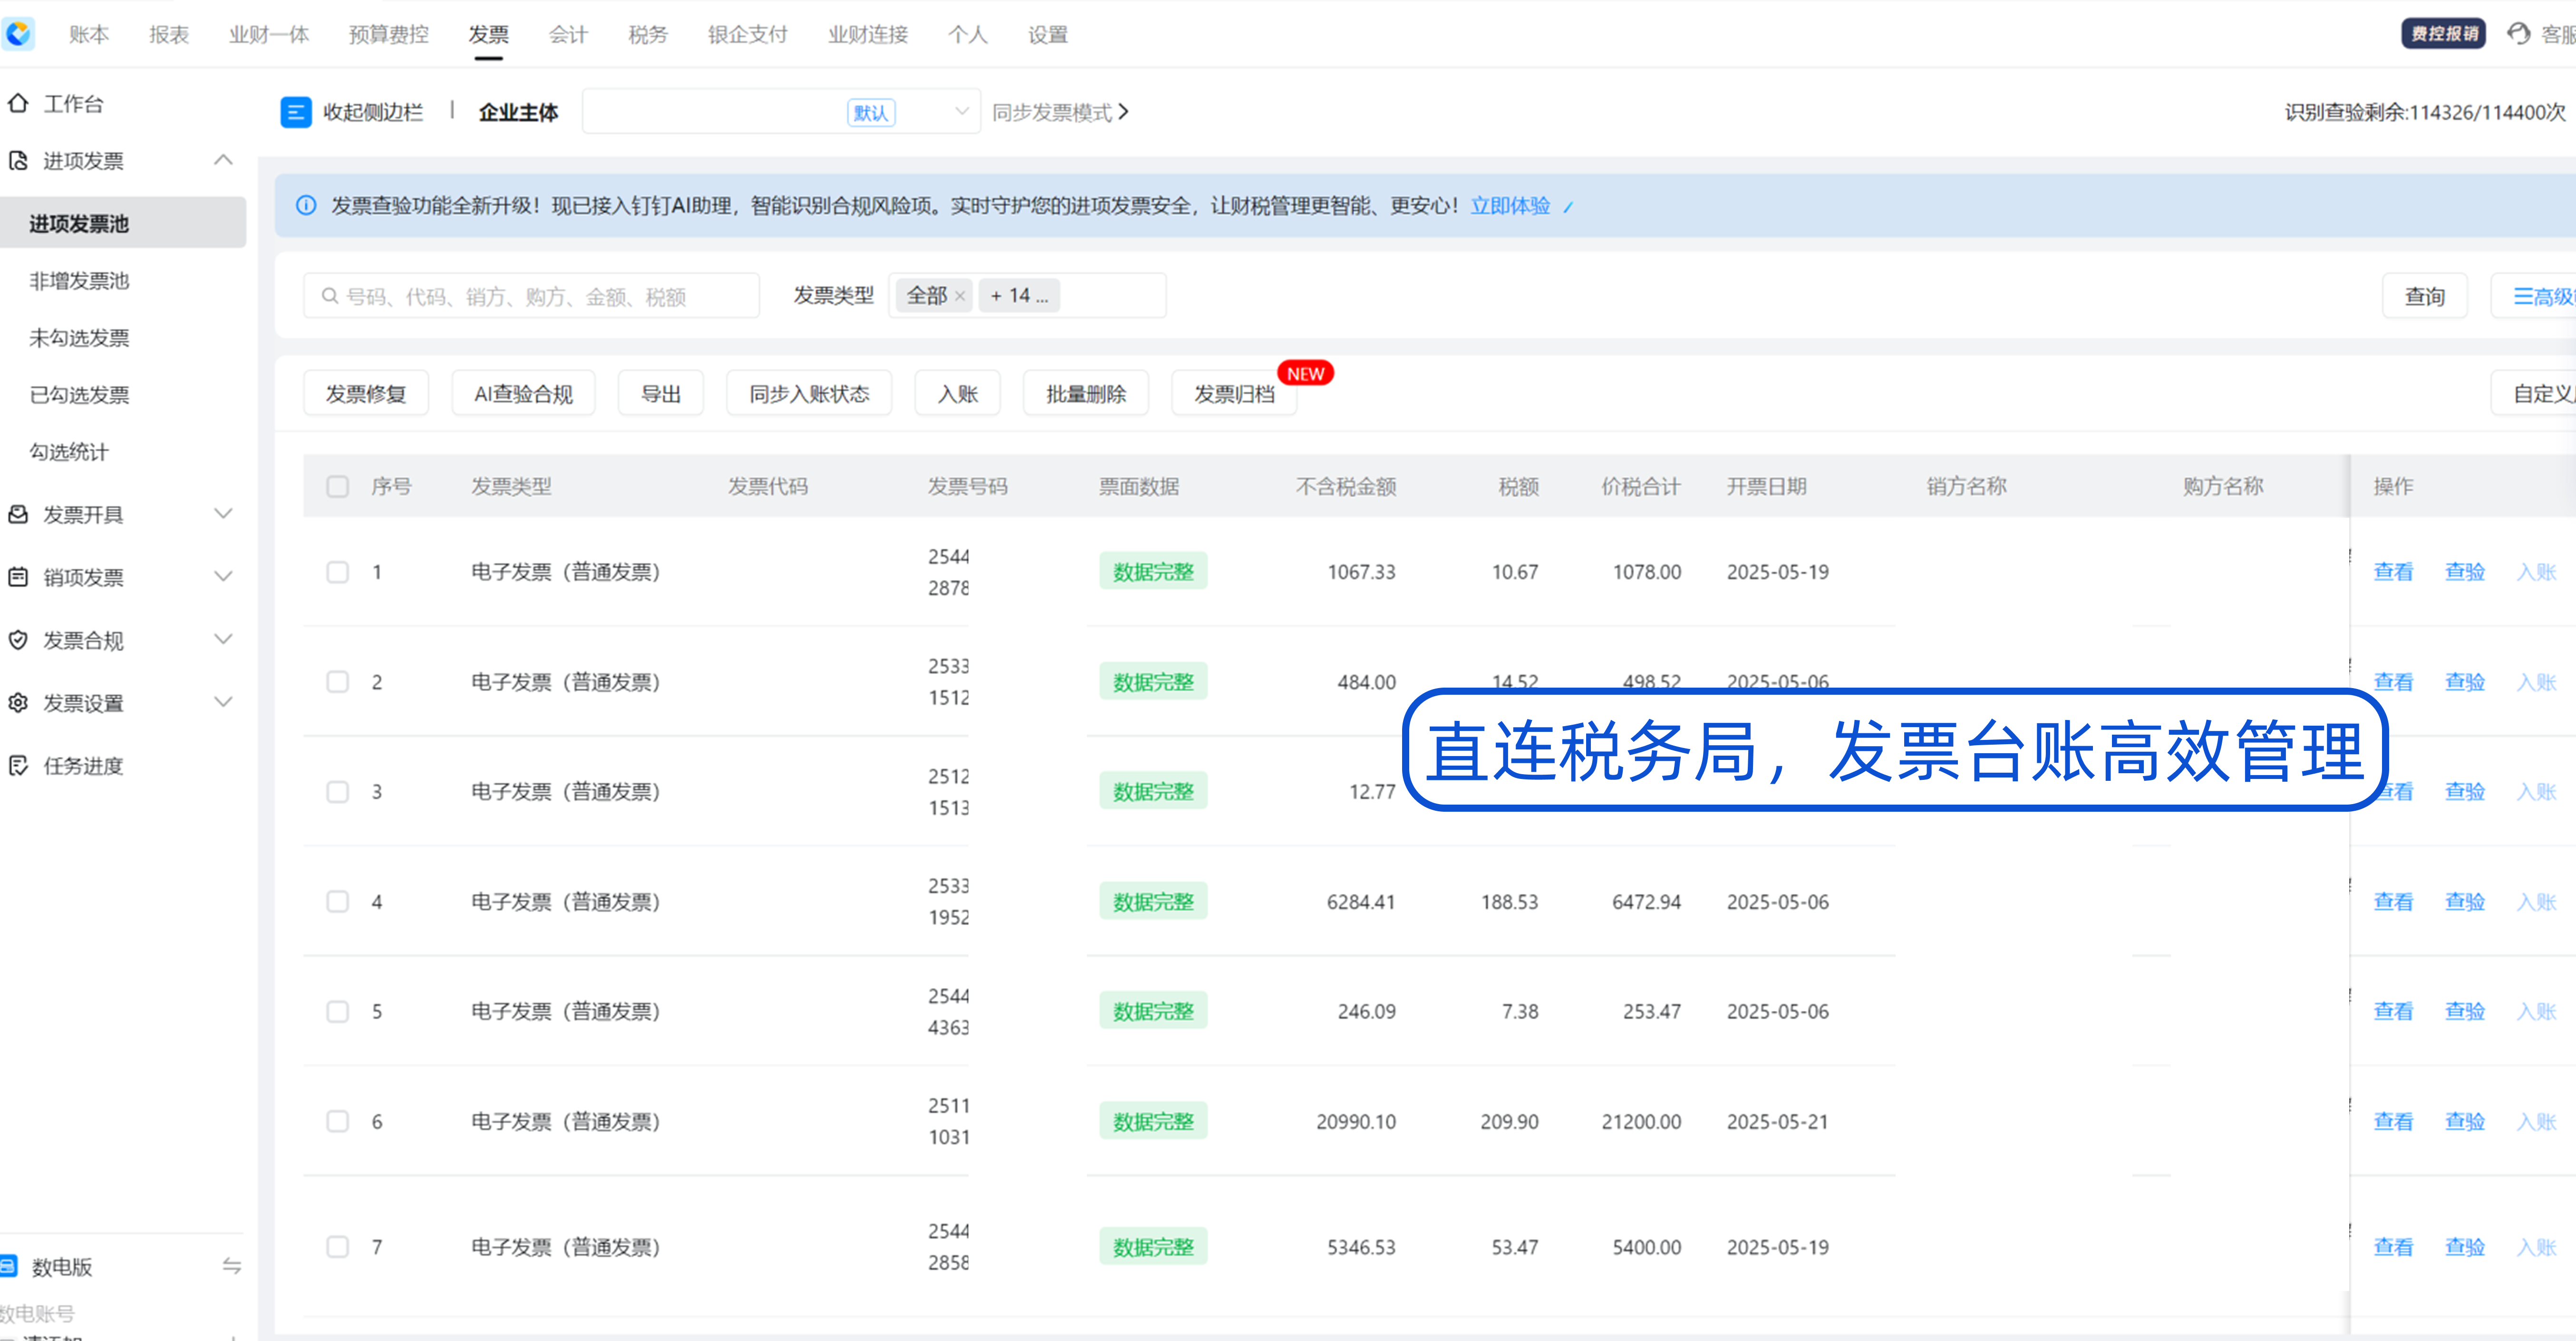Expand the 销项发票 section chevron

223,577
